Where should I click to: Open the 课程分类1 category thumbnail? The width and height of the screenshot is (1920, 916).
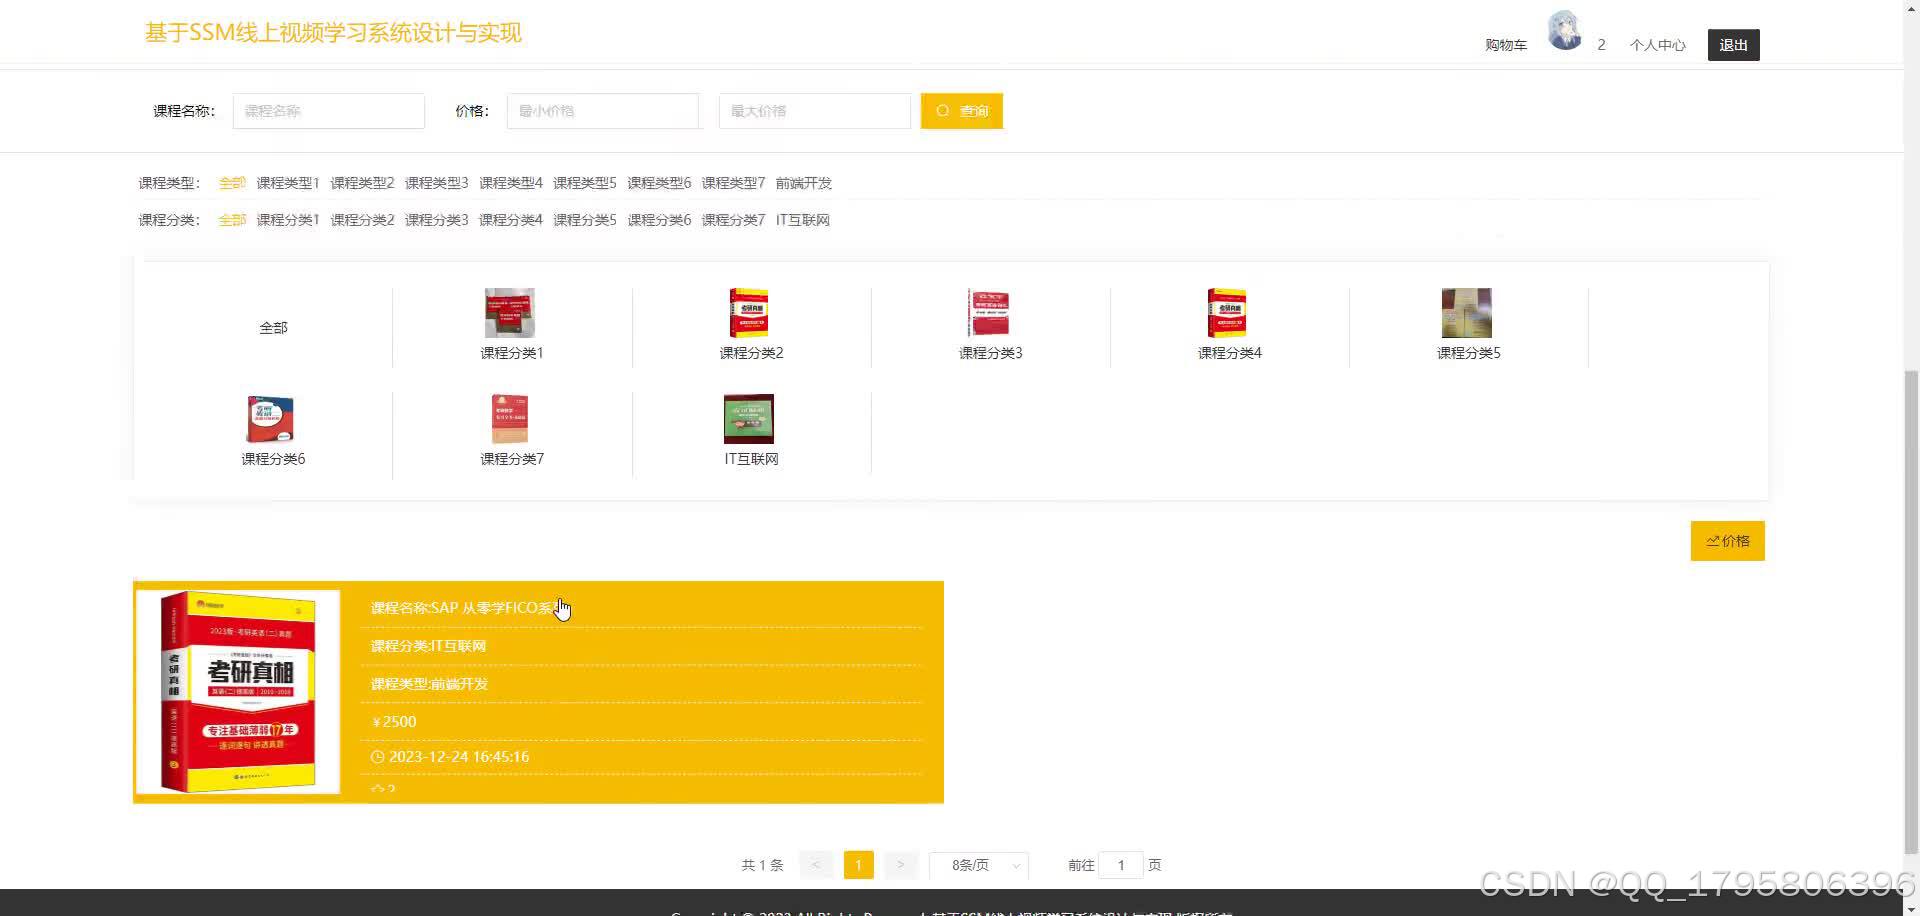[510, 313]
